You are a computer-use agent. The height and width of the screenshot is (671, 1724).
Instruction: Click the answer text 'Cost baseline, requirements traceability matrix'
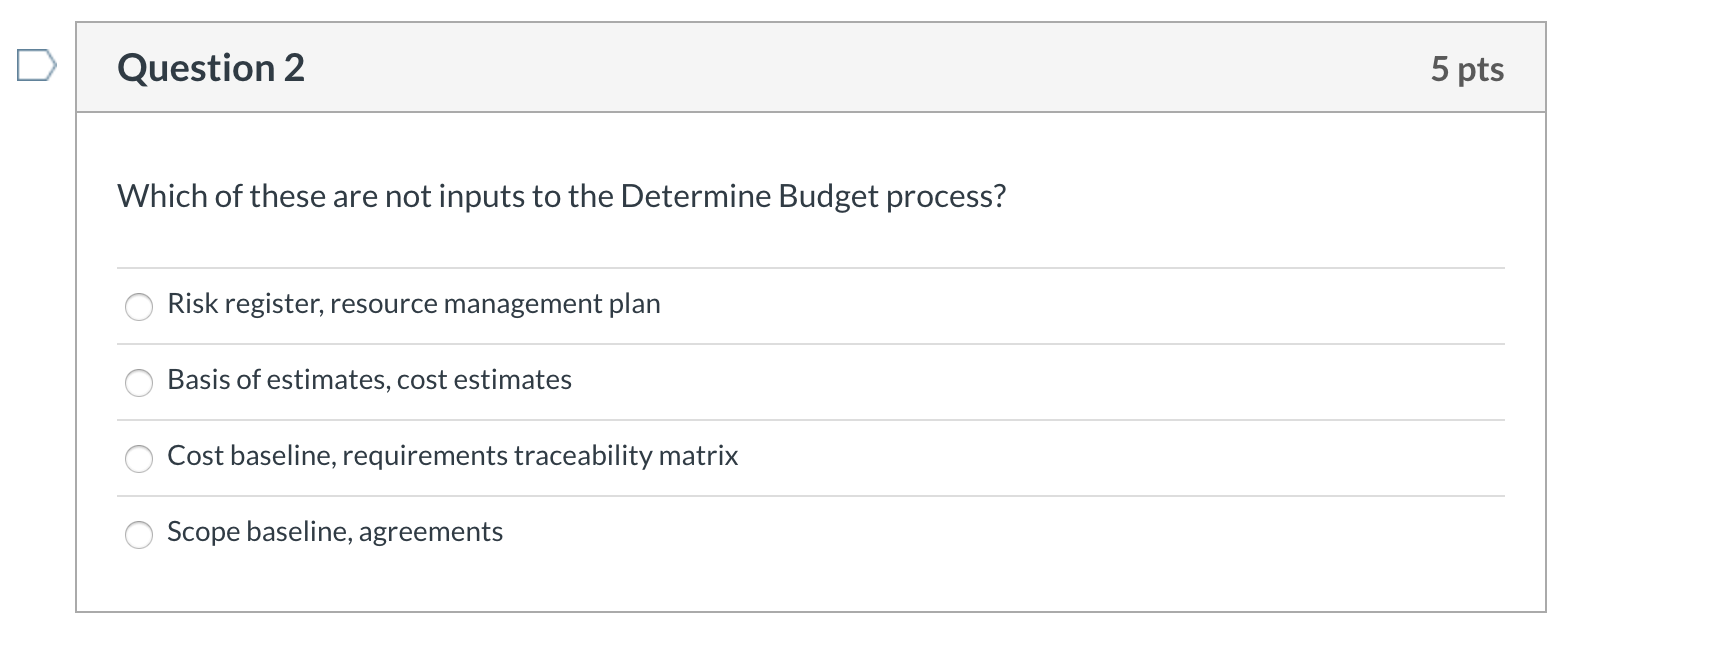[451, 456]
